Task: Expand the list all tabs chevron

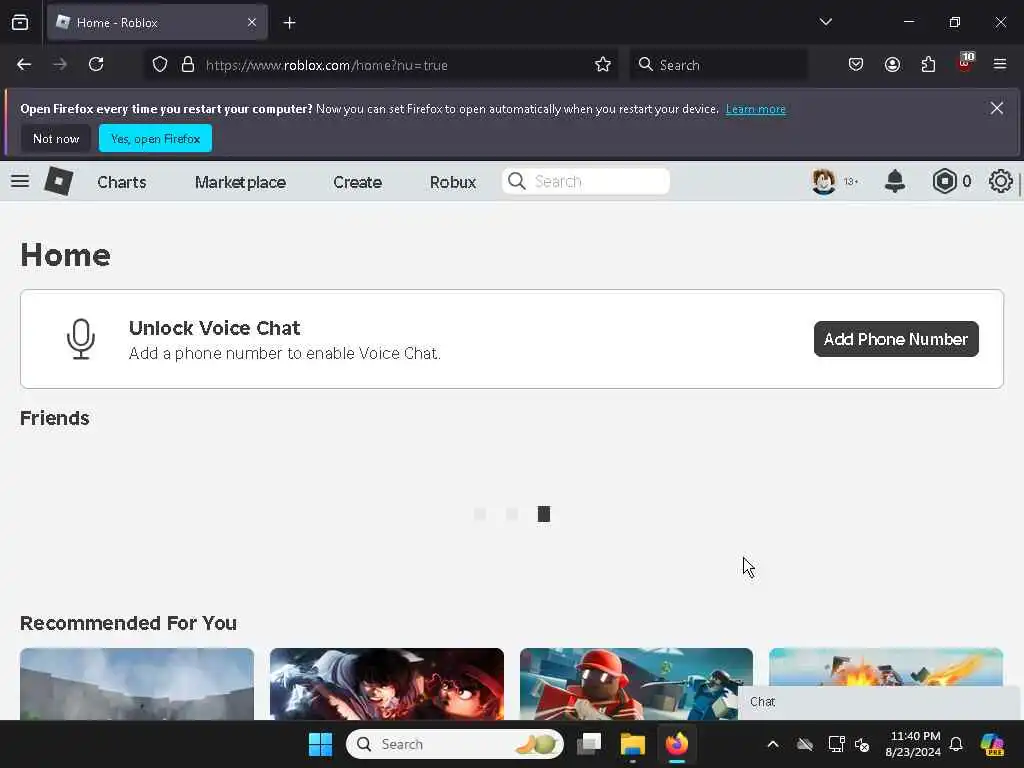Action: click(825, 22)
